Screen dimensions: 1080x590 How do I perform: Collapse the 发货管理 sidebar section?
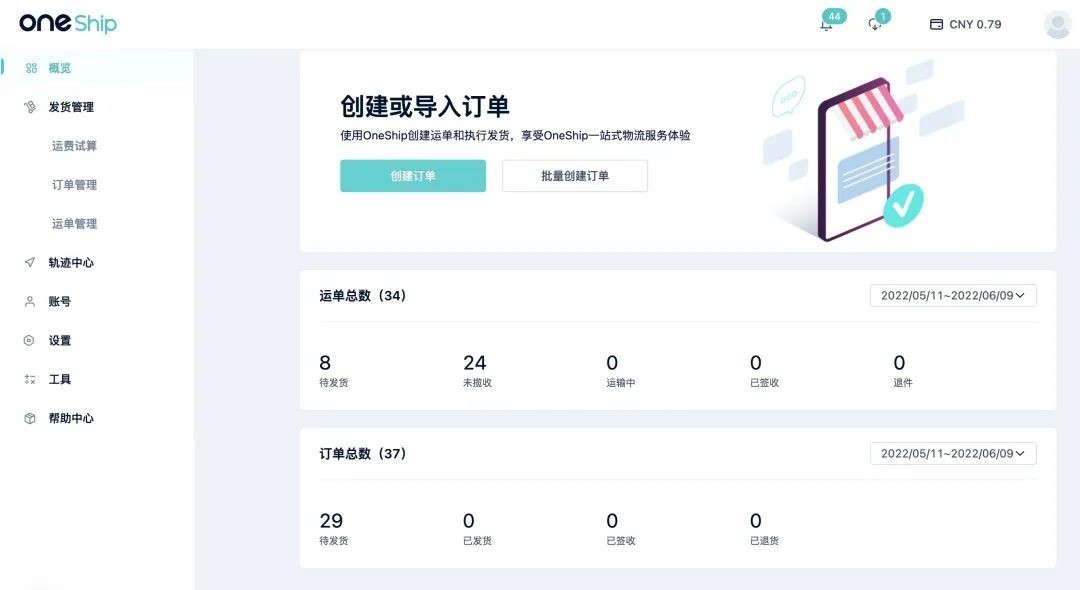coord(71,107)
